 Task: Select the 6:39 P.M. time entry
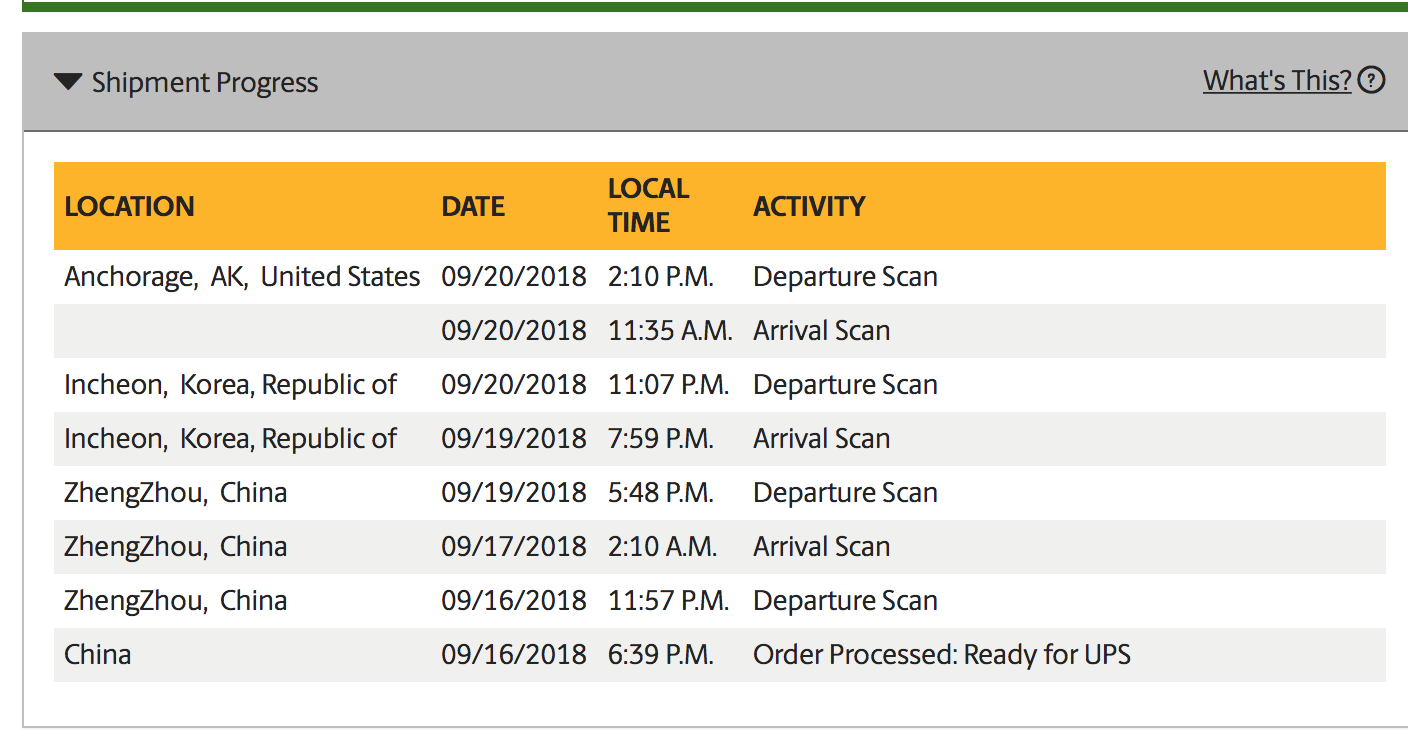(x=660, y=654)
